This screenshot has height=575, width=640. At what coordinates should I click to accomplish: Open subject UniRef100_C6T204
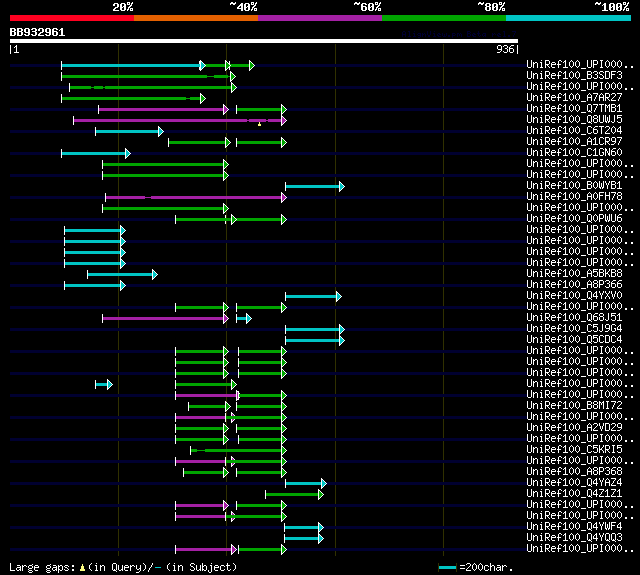pyautogui.click(x=574, y=131)
